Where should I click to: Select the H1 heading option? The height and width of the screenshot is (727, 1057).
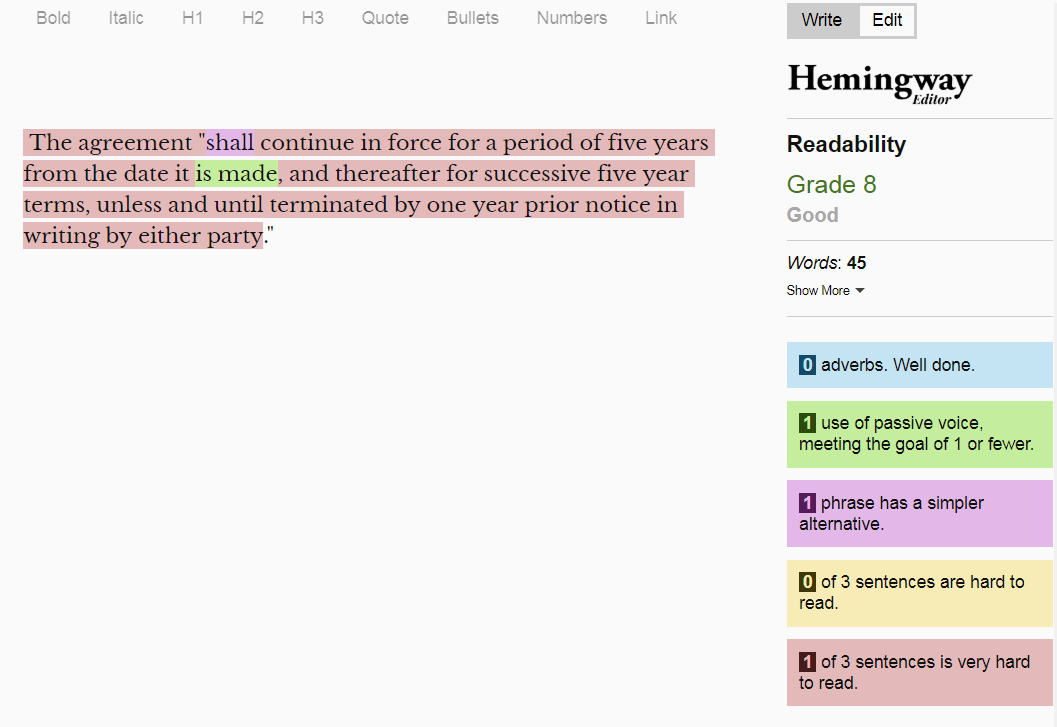[193, 18]
